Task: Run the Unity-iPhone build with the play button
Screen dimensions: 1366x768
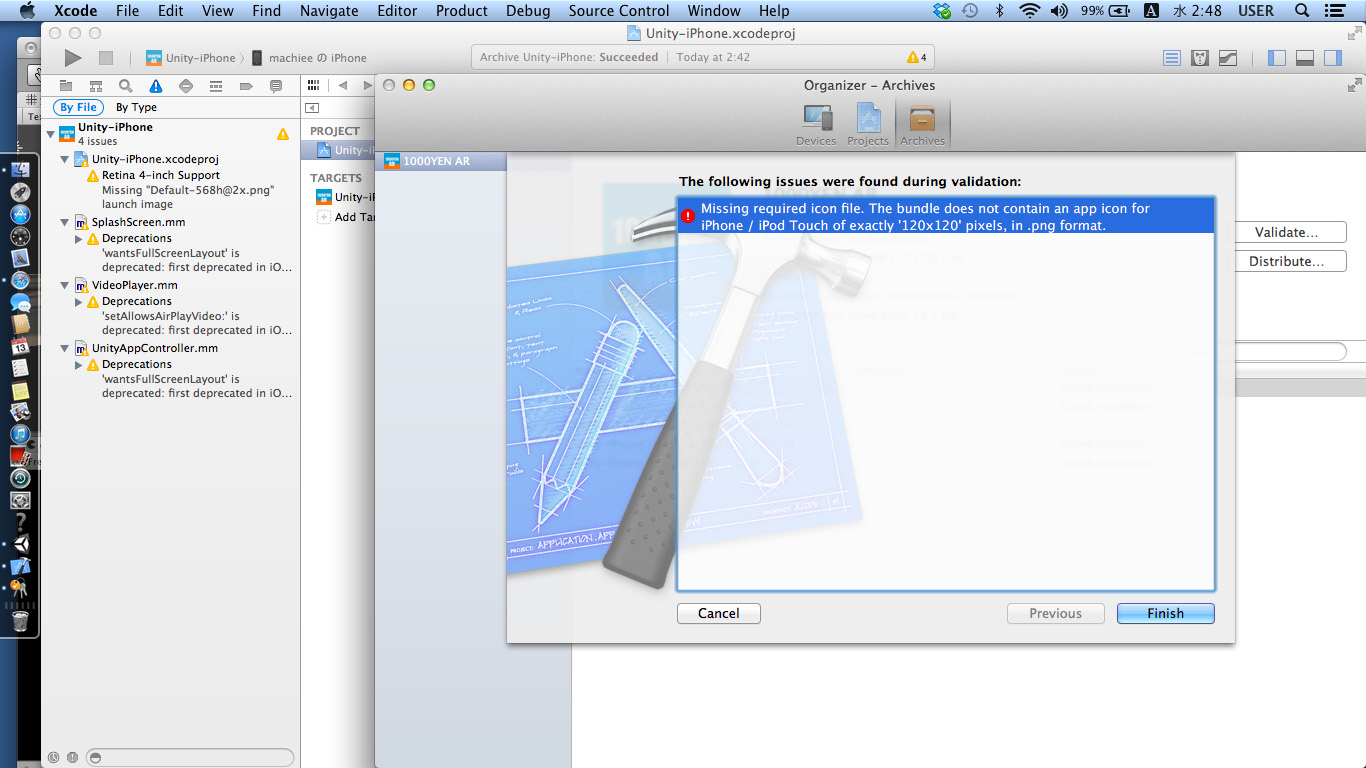Action: coord(73,58)
